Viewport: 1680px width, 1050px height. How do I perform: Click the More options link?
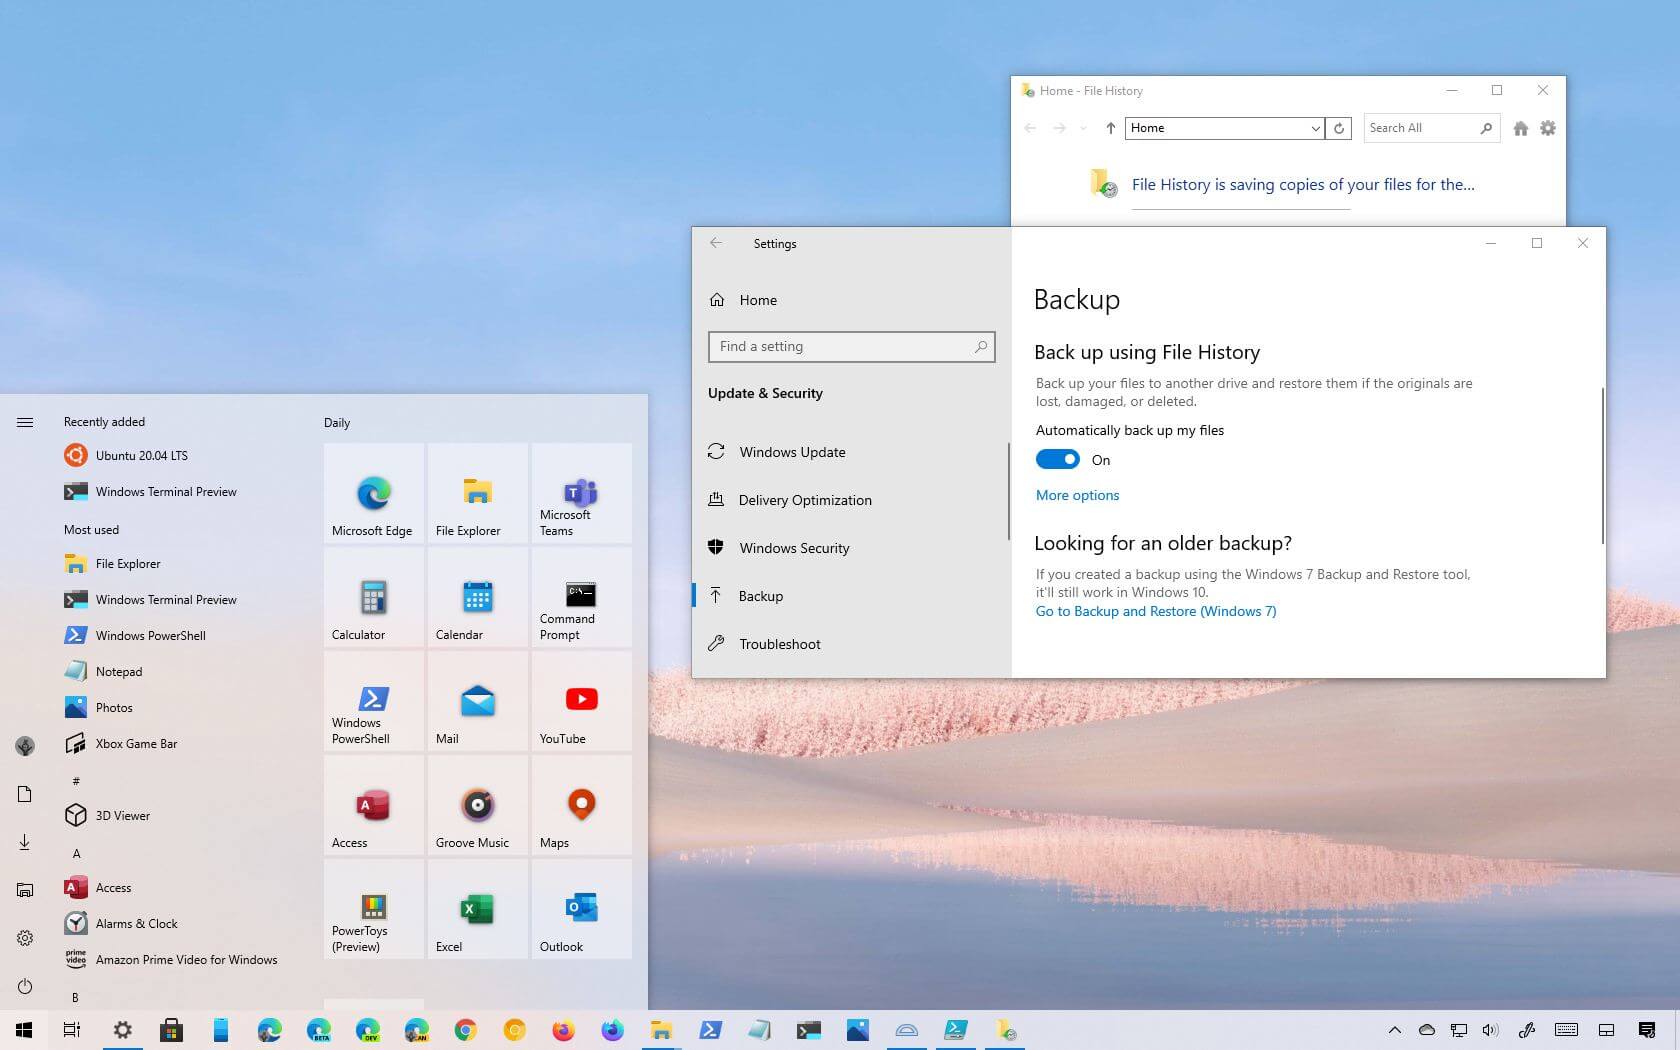1077,495
